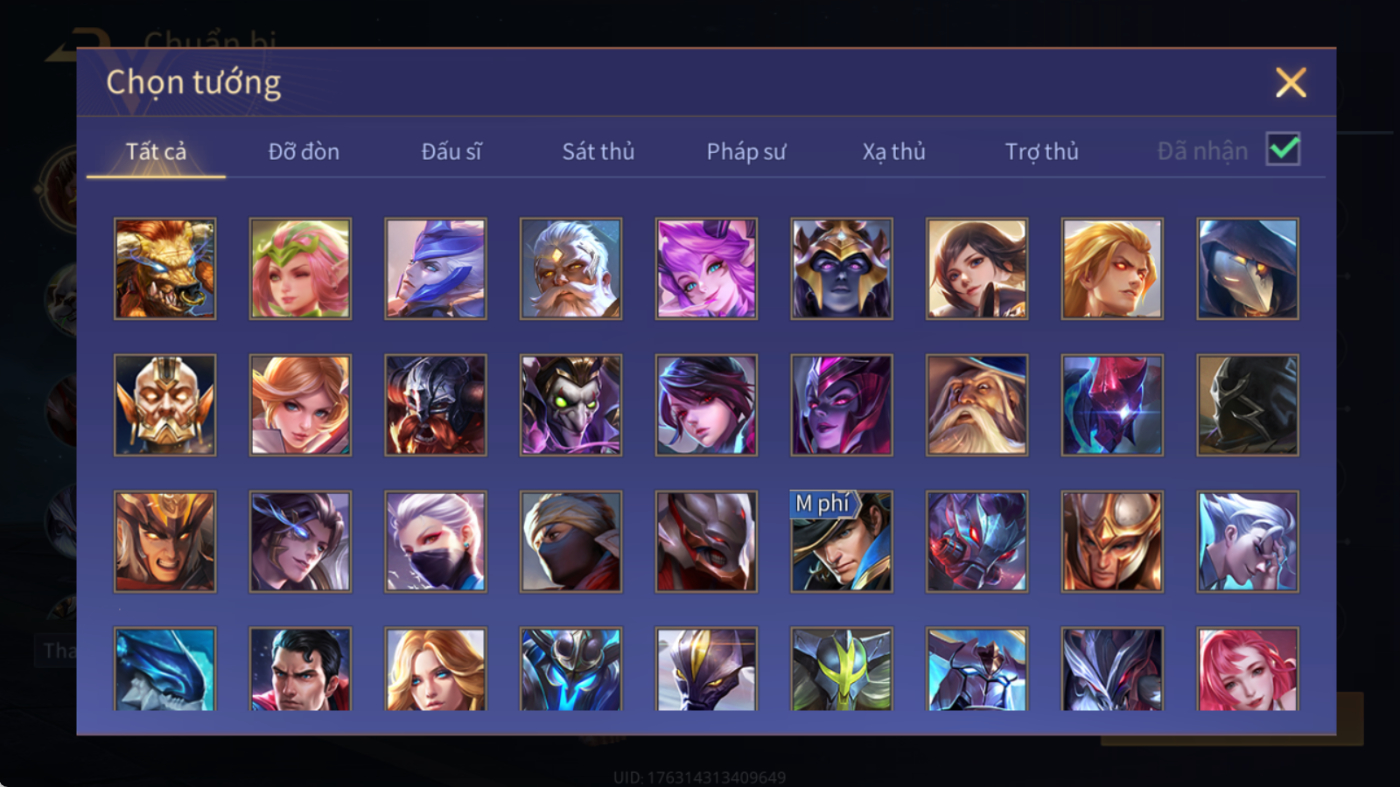The height and width of the screenshot is (787, 1400).
Task: Open the Sát thủ tab
Action: pyautogui.click(x=598, y=152)
